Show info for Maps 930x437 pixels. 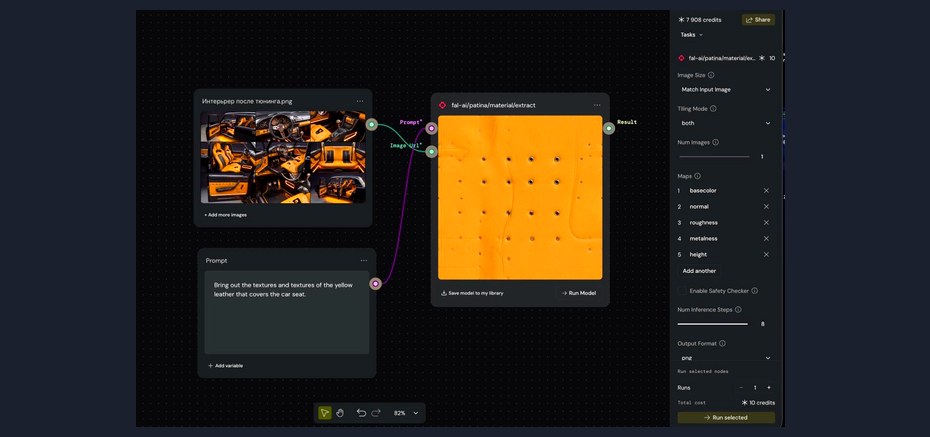(697, 176)
